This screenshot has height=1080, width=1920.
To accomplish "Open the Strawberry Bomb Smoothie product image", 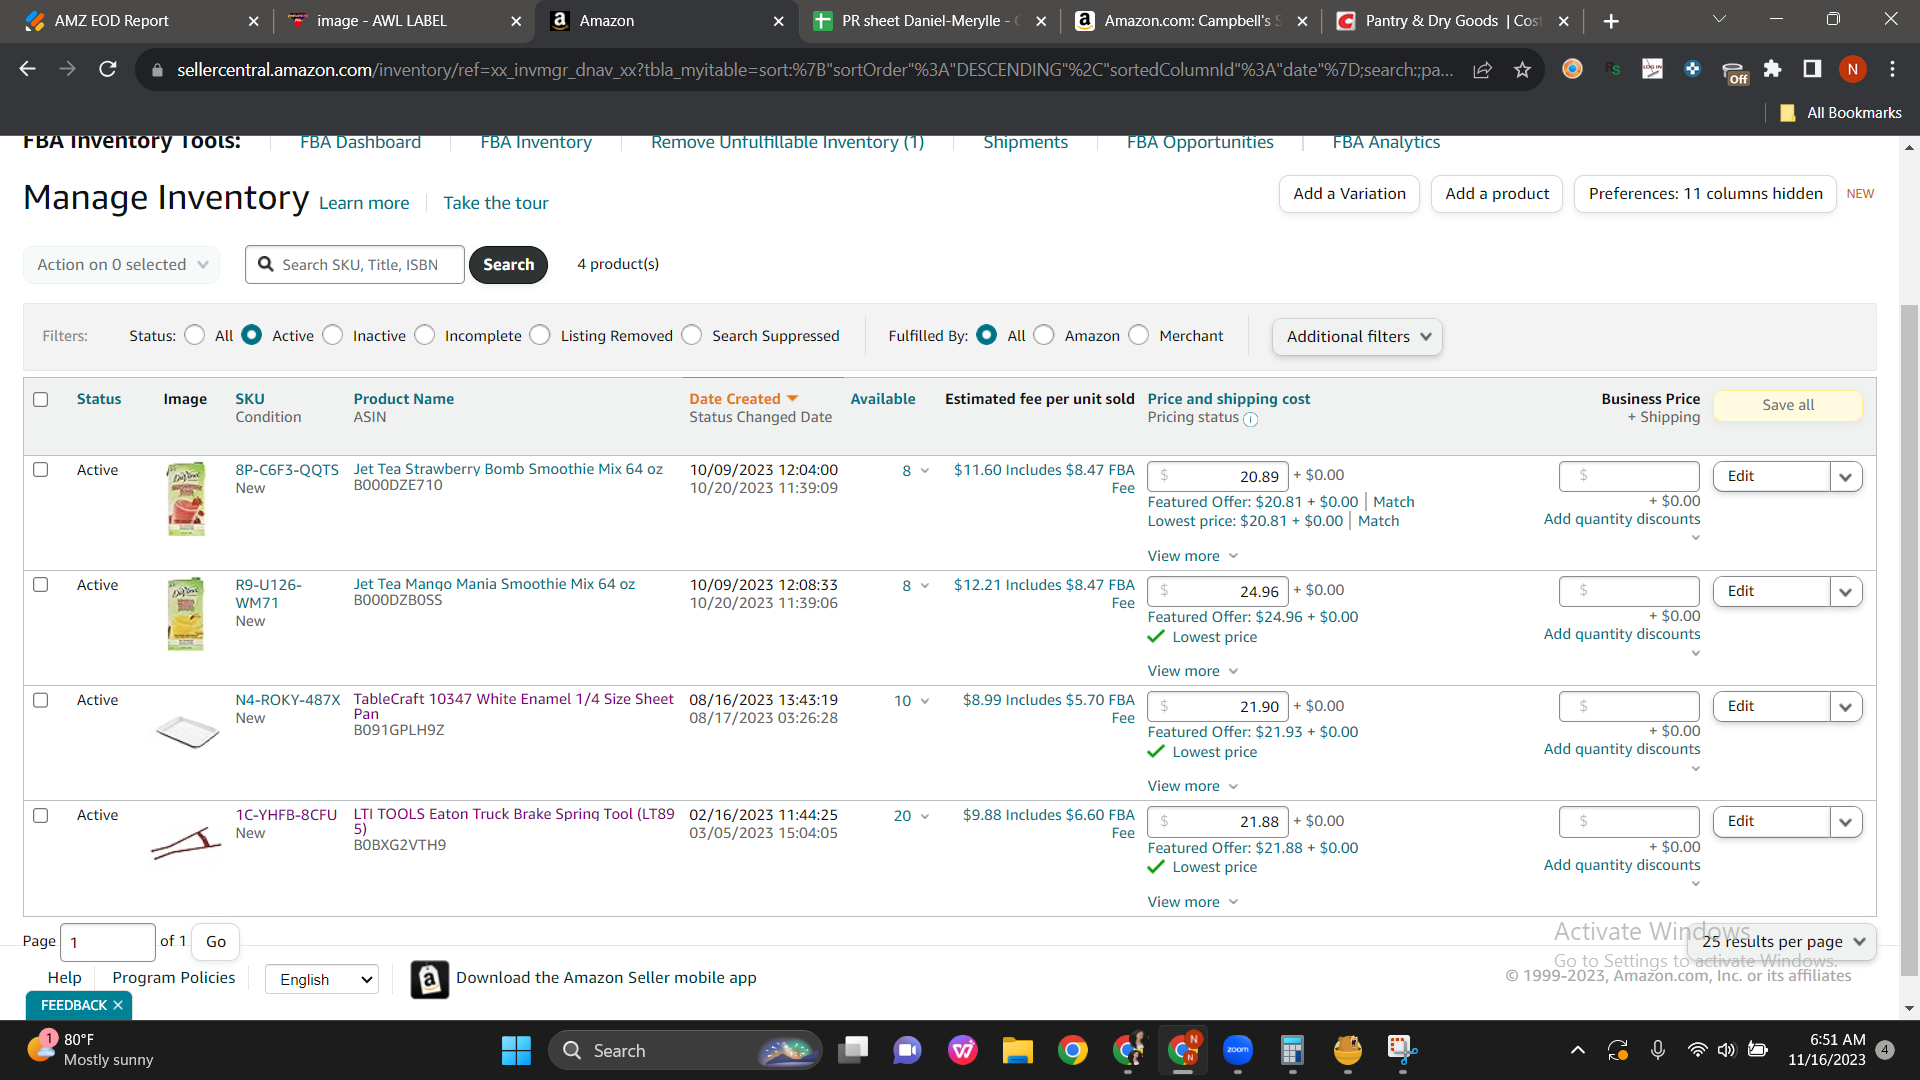I will tap(186, 499).
